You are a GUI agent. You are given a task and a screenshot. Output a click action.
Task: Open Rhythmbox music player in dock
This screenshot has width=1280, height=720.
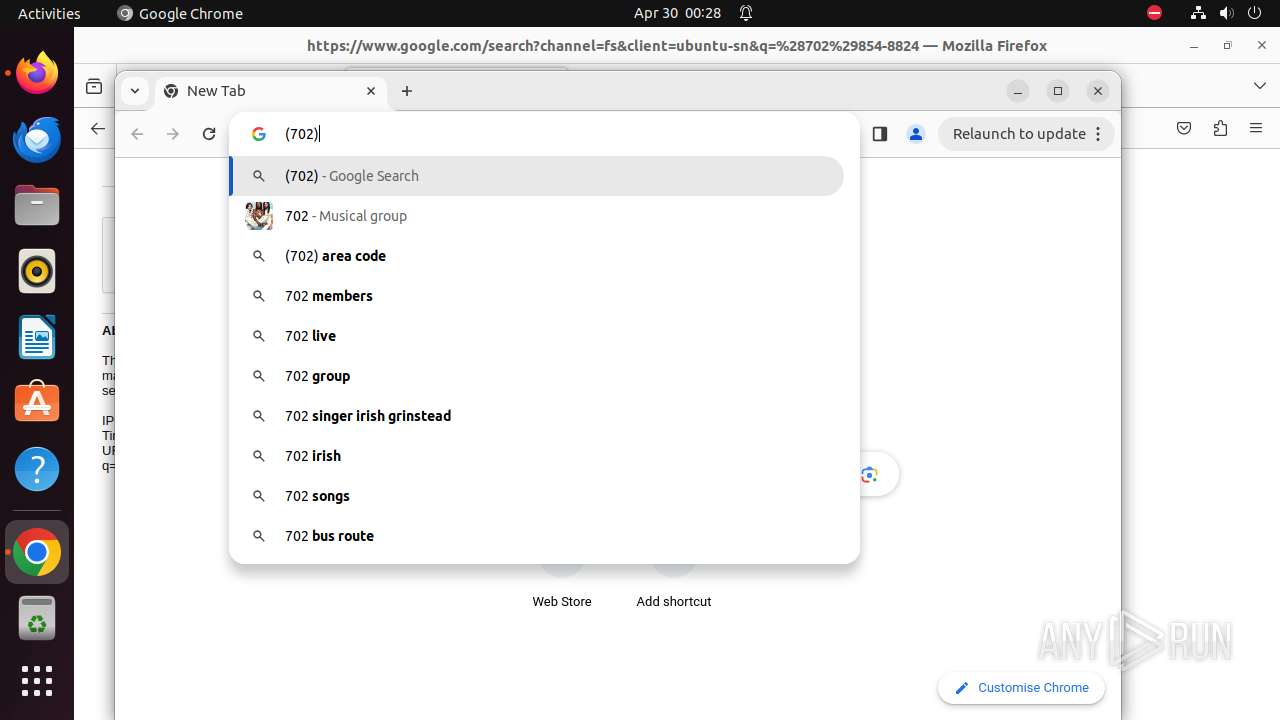(x=37, y=271)
